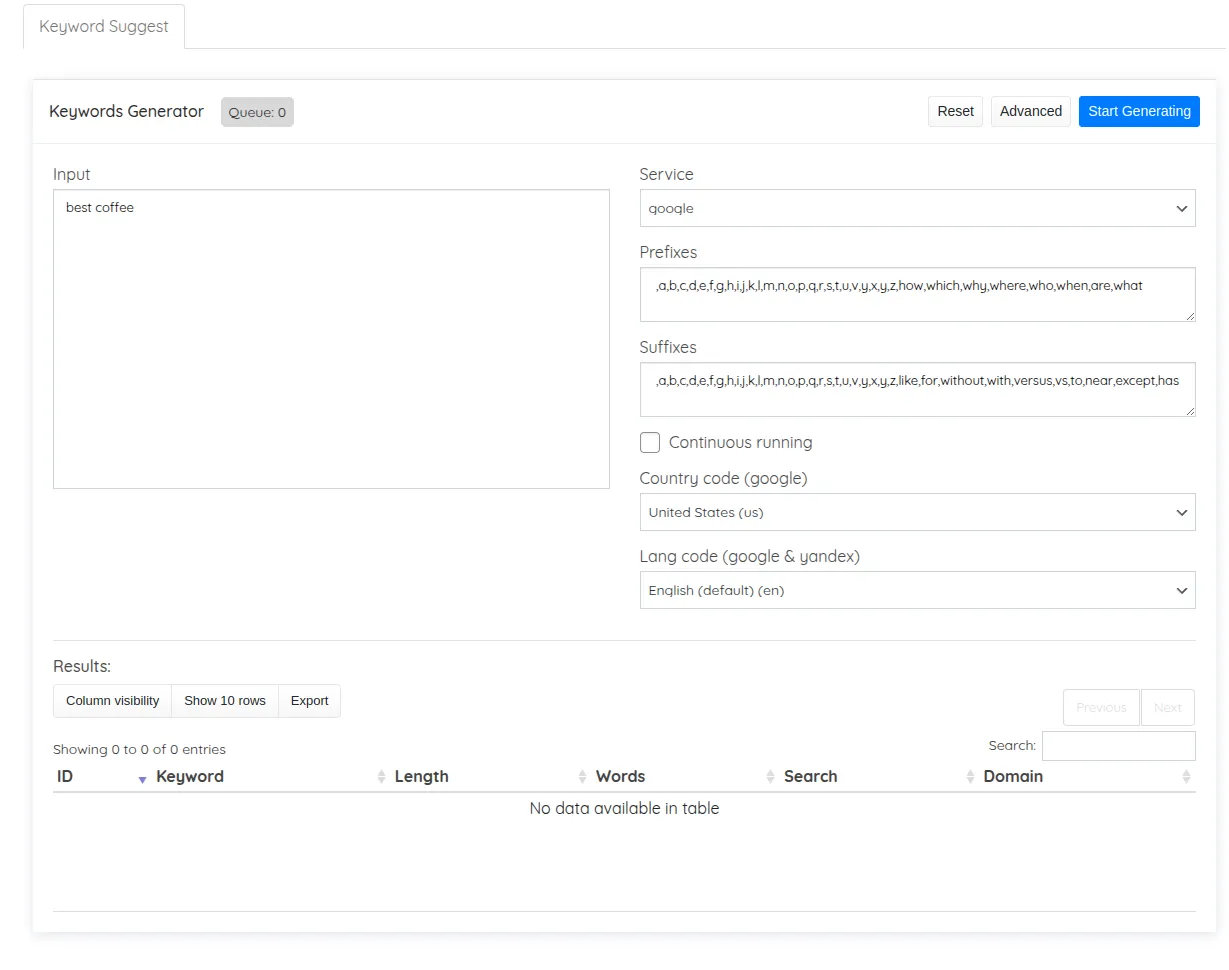
Task: Click into the Prefixes text box
Action: click(916, 295)
